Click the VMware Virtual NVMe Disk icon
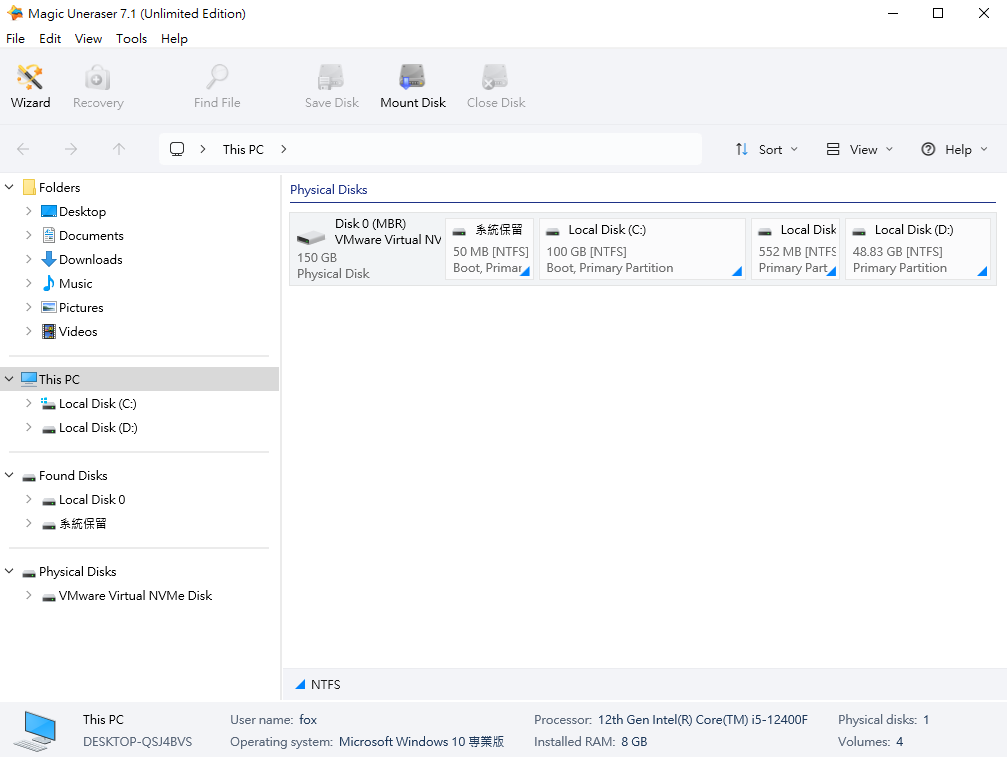 (x=48, y=597)
